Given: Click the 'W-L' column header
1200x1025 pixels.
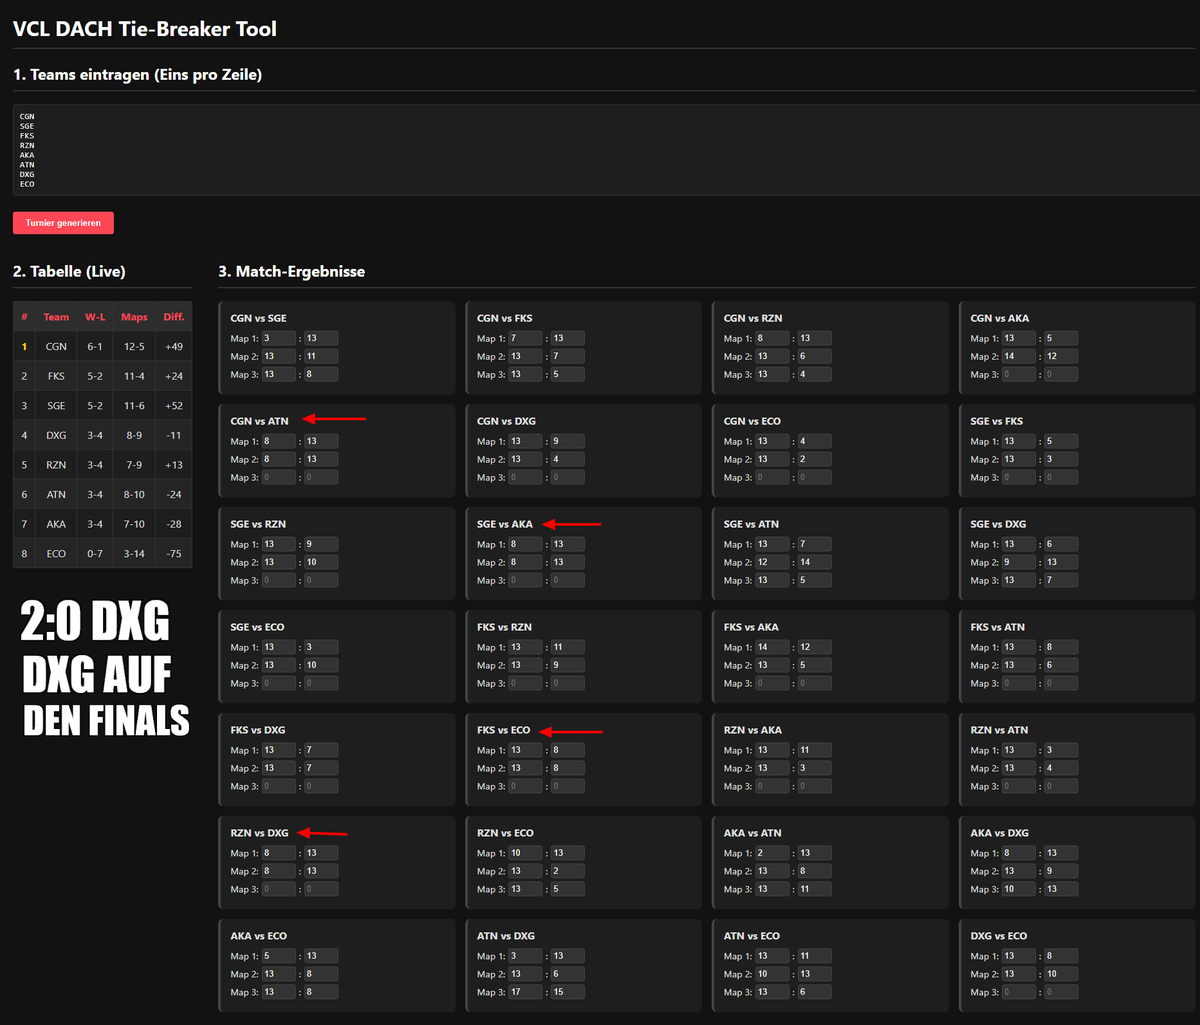Looking at the screenshot, I should click(95, 317).
